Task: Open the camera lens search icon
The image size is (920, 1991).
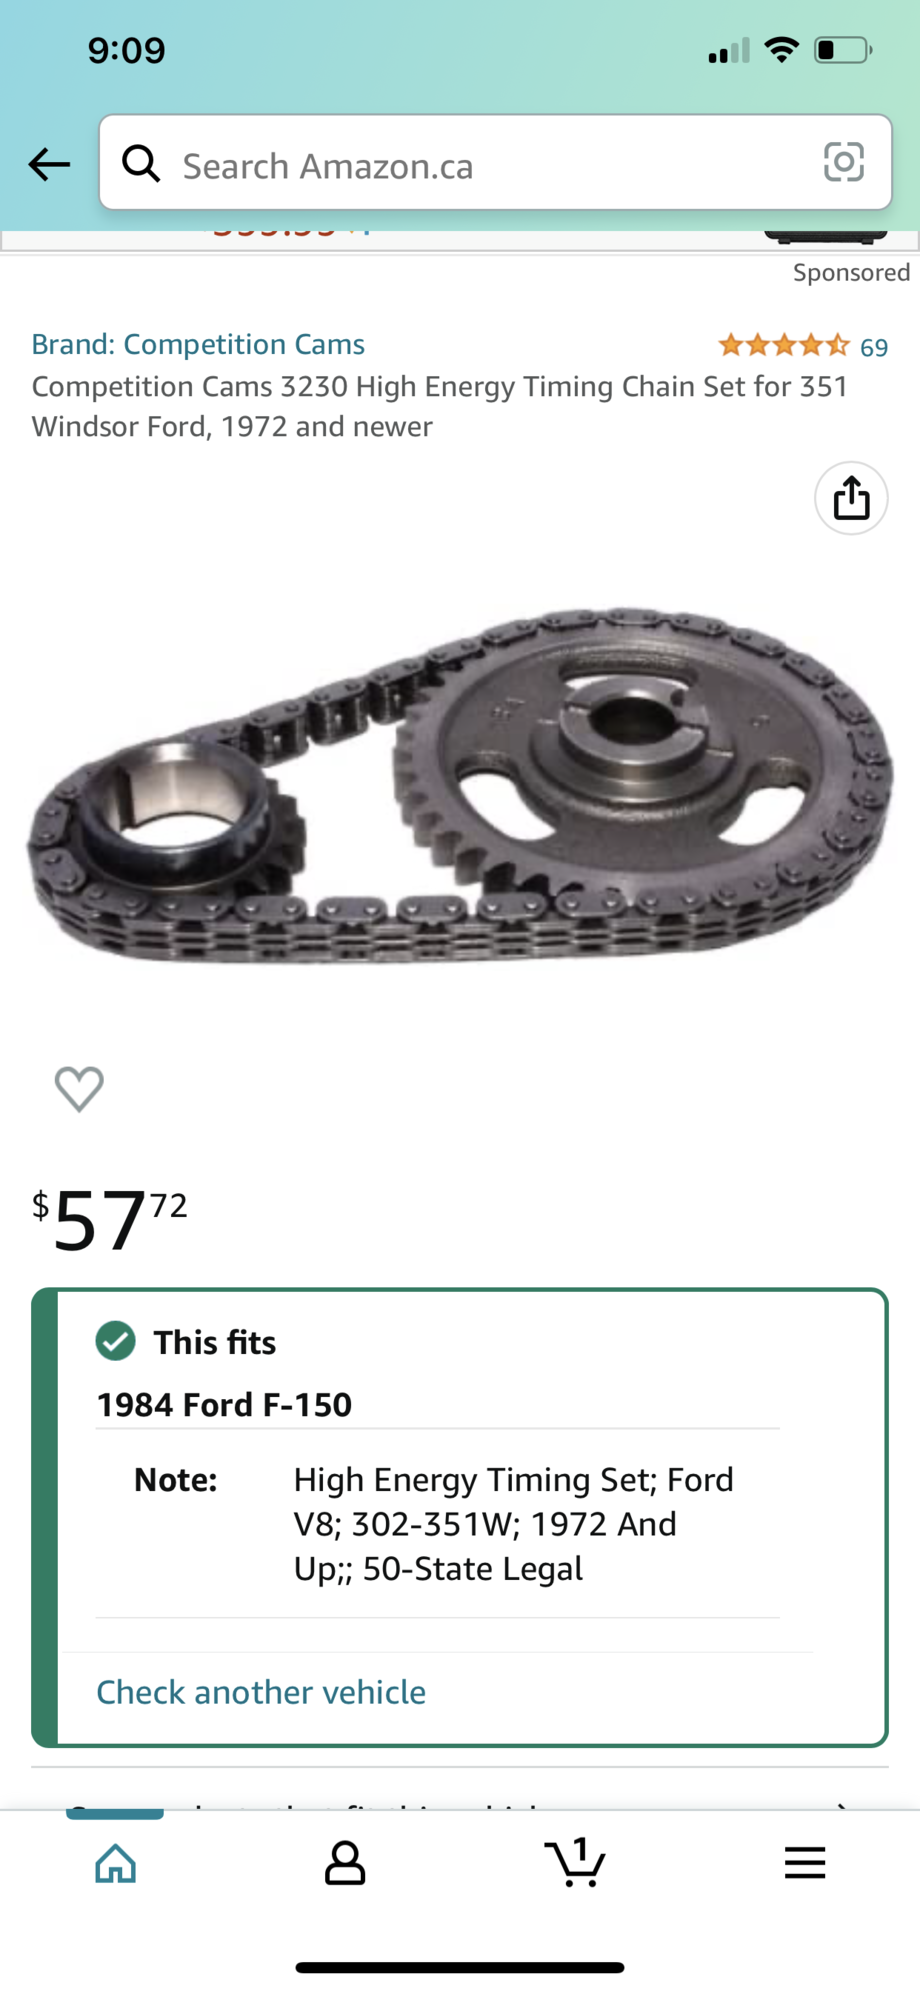Action: 843,162
